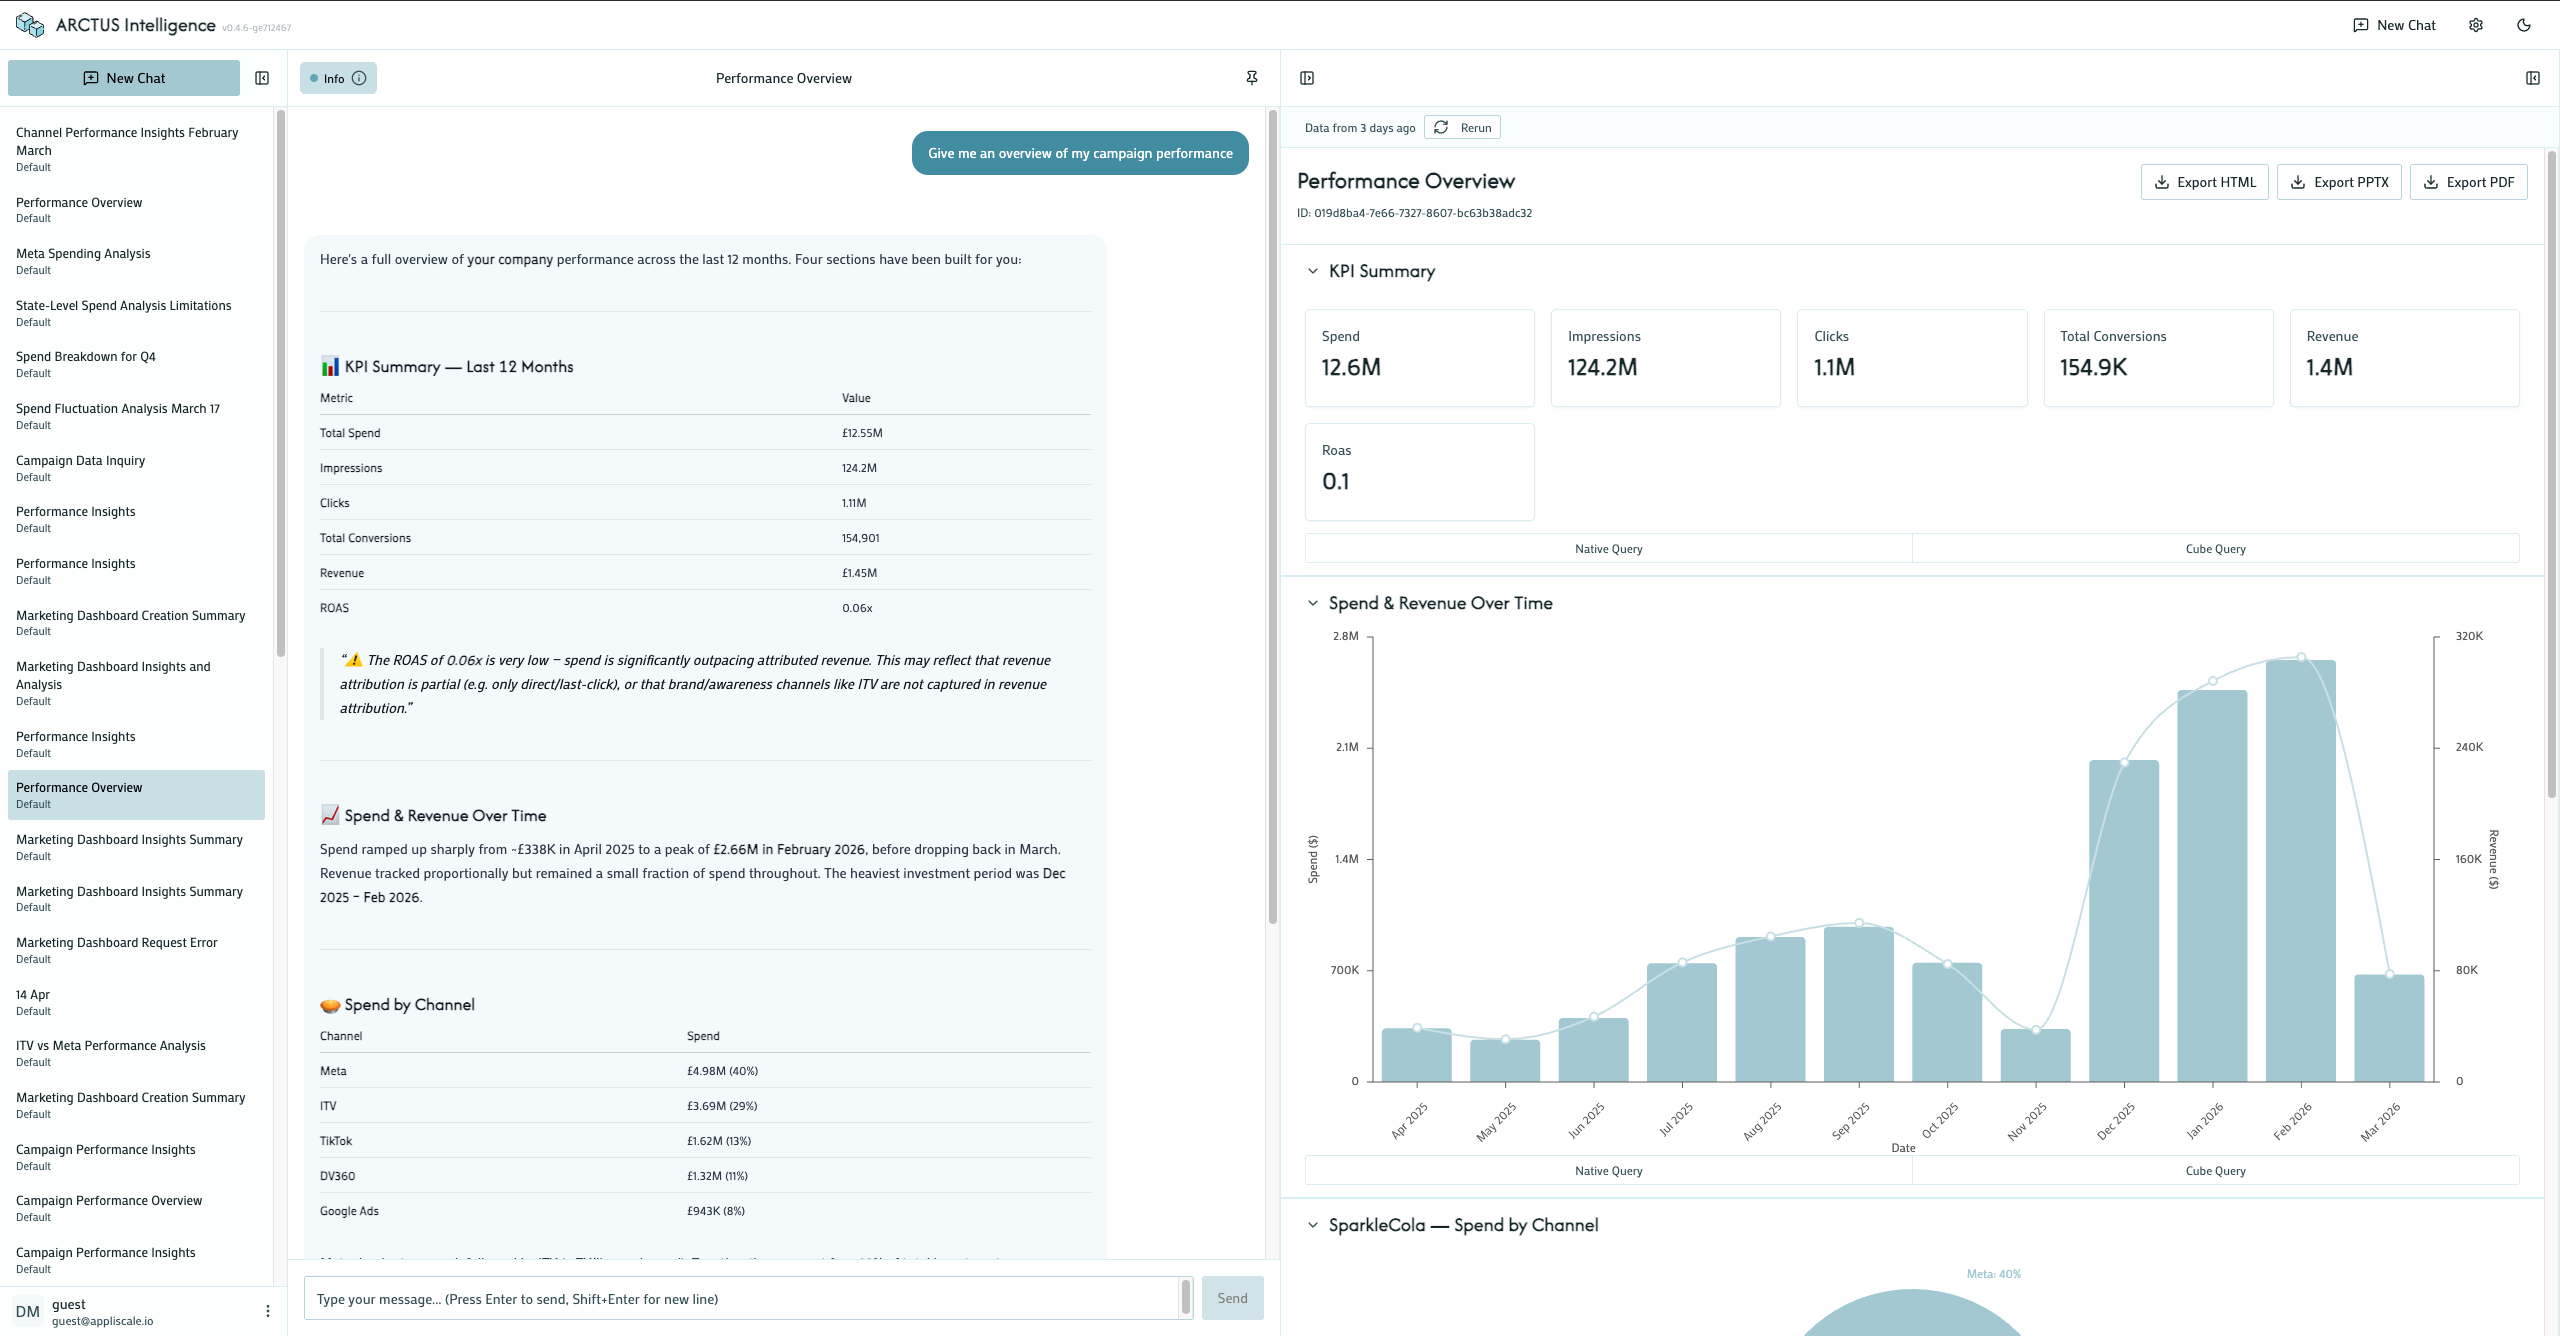The height and width of the screenshot is (1336, 2560).
Task: Open the user options menu next to guest
Action: coord(267,1311)
